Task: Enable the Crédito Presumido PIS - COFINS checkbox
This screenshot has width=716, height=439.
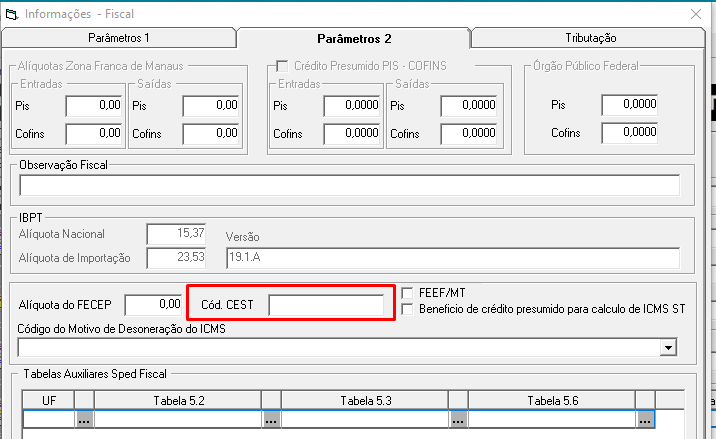Action: (282, 66)
